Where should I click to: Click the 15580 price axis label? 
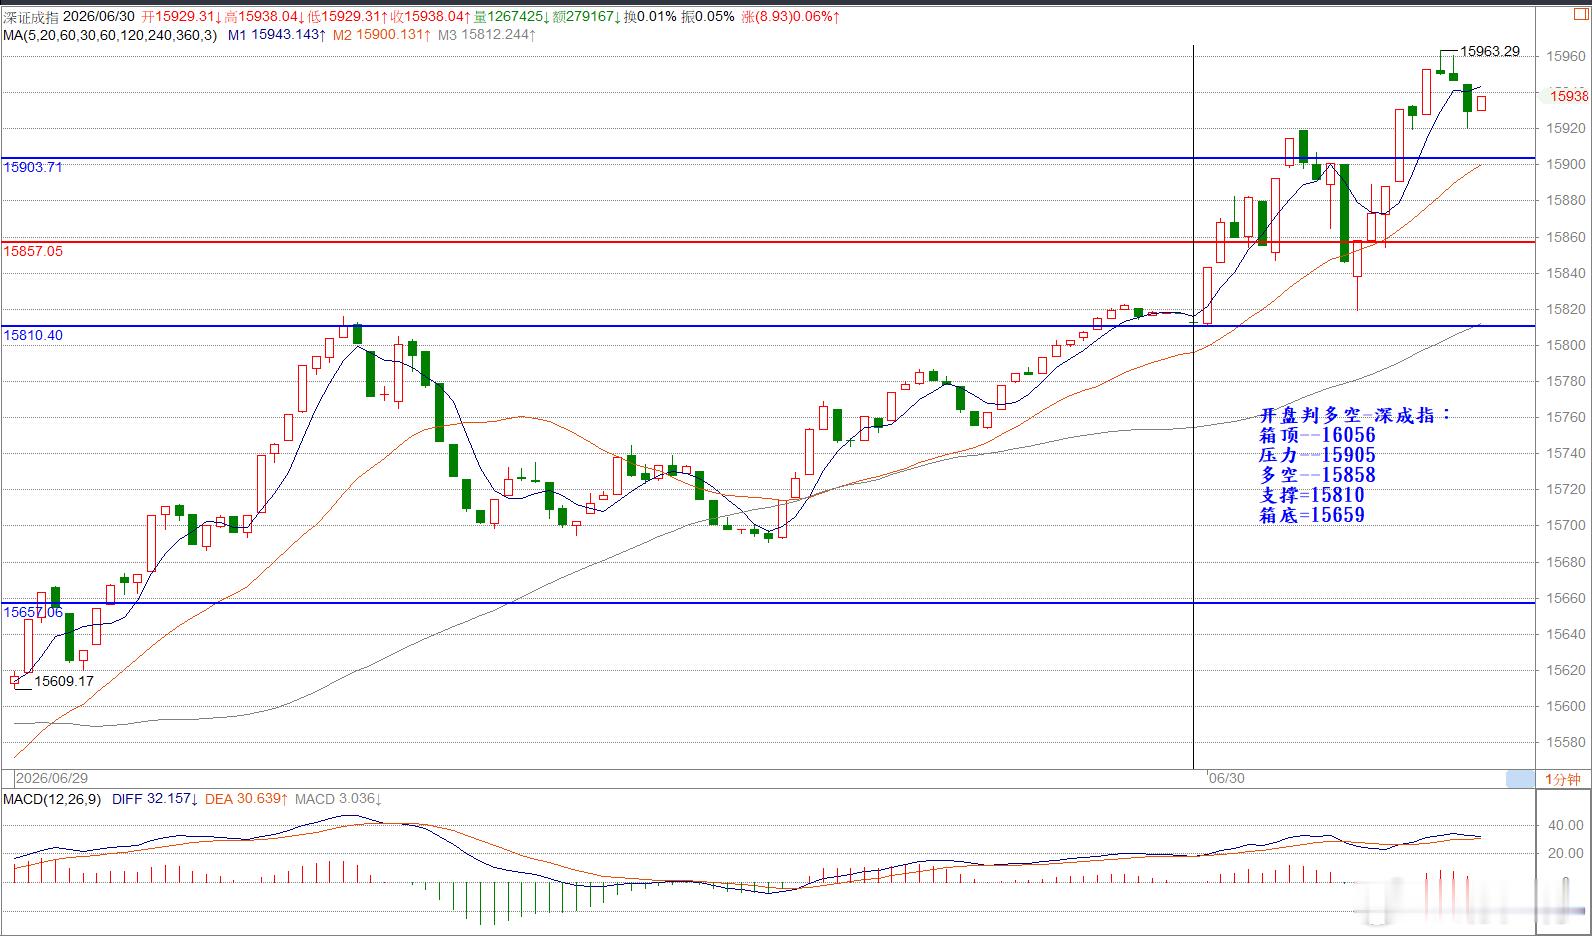[1567, 742]
